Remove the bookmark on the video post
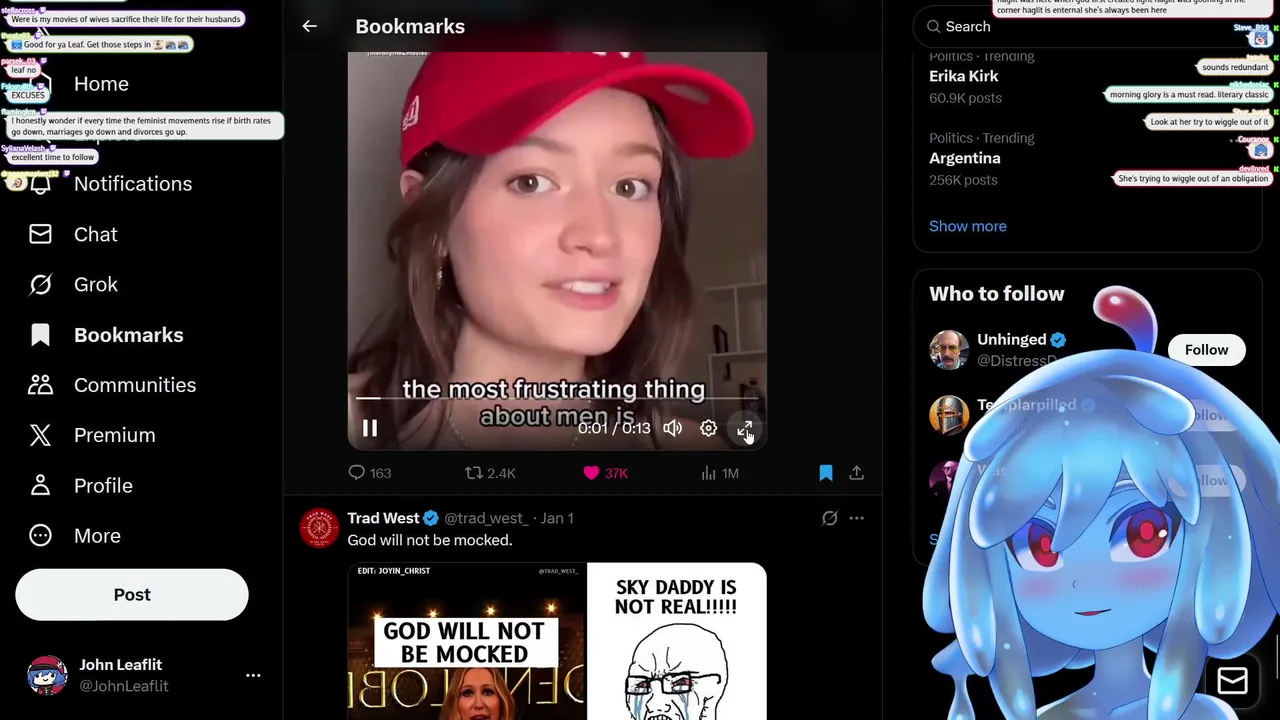The height and width of the screenshot is (720, 1280). coord(826,473)
